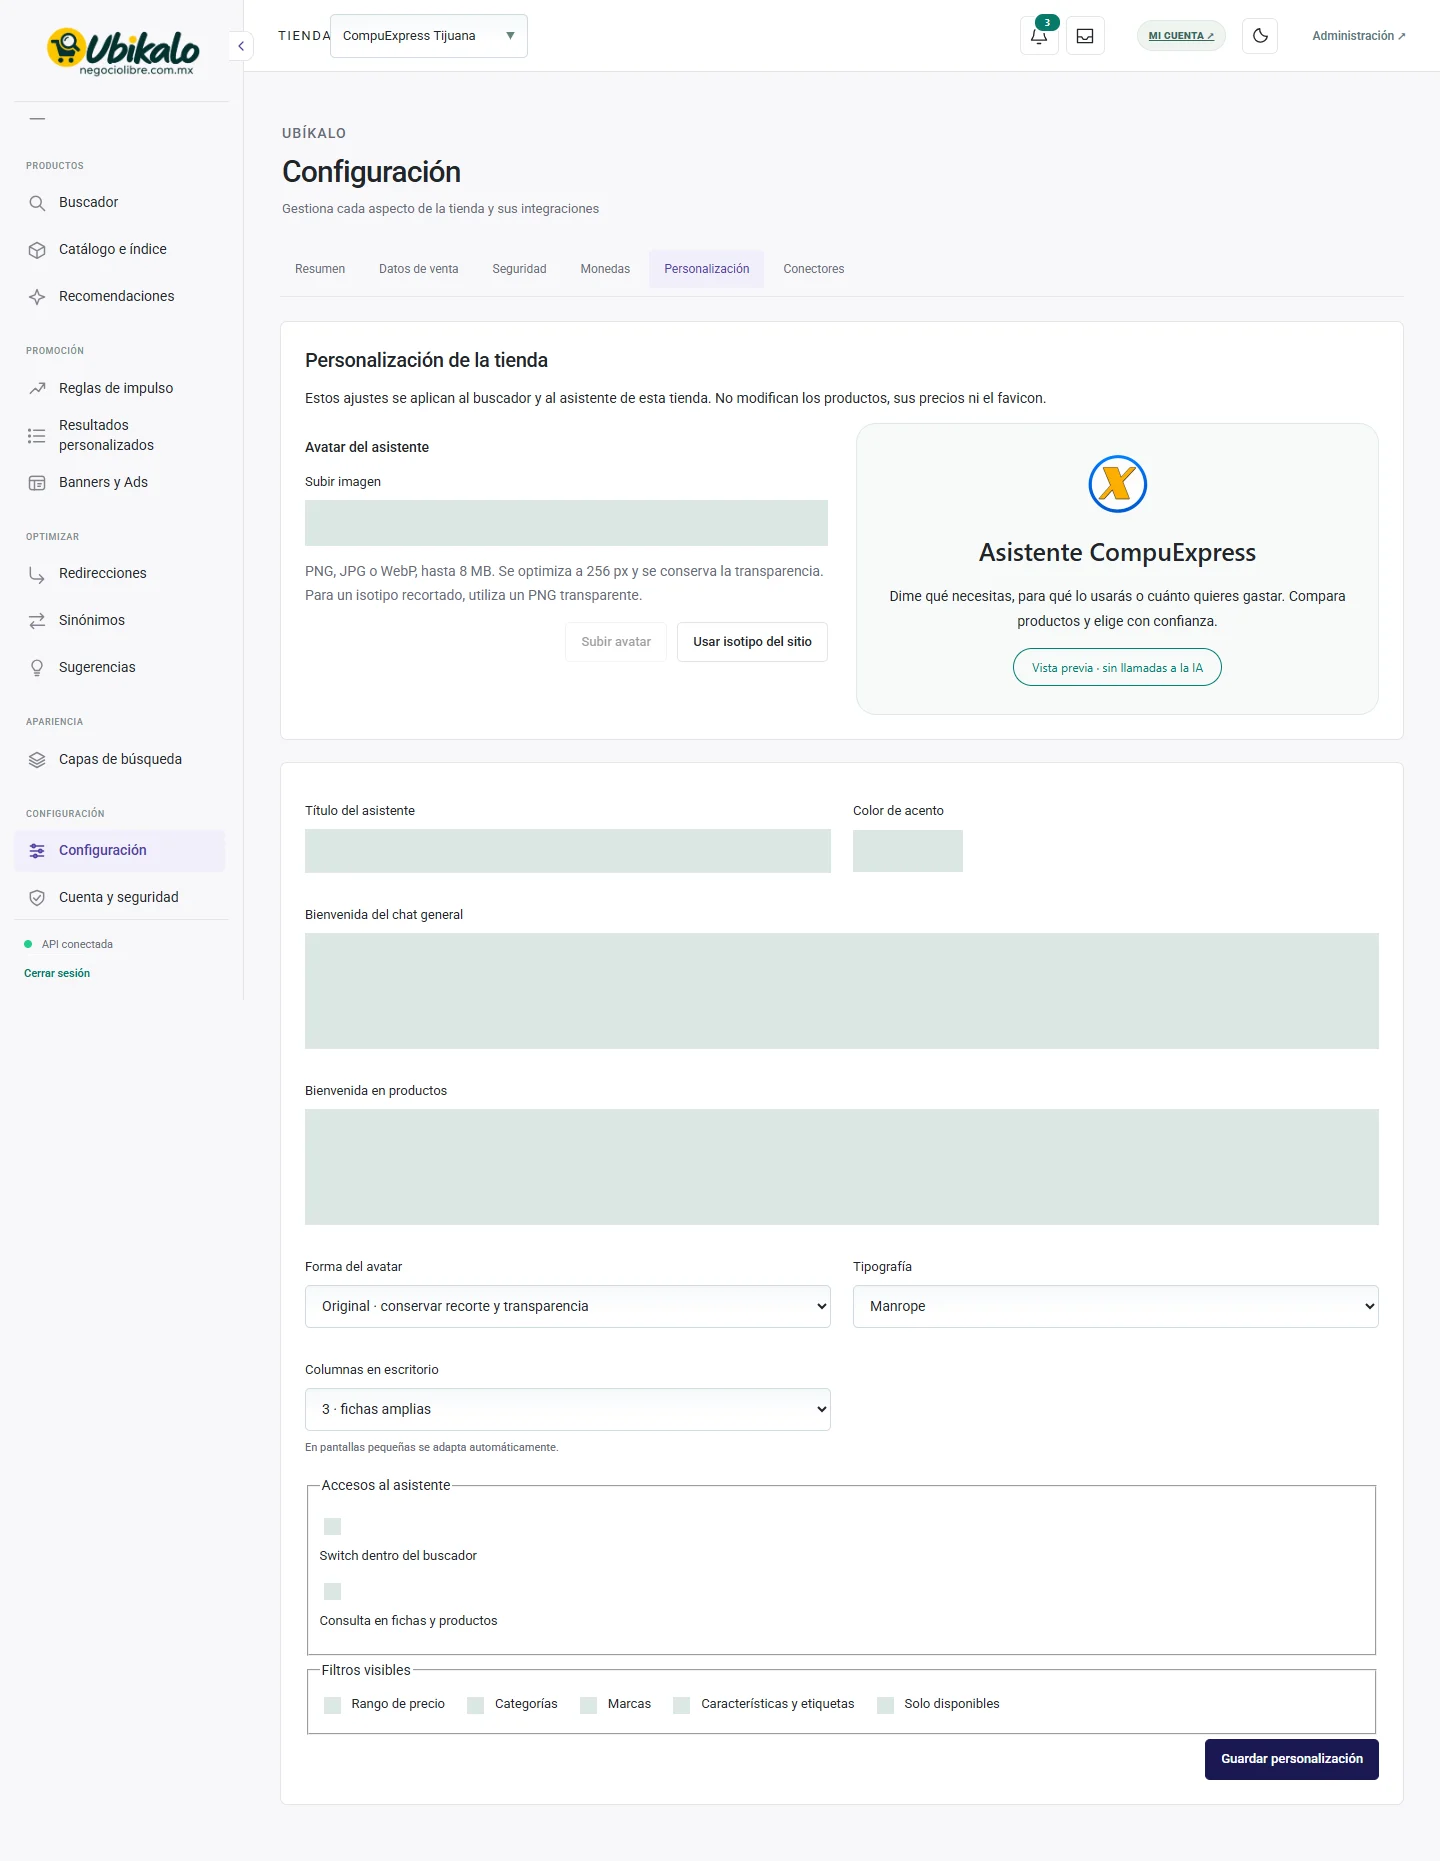
Task: Click Usar isotipo del sitio button
Action: [753, 642]
